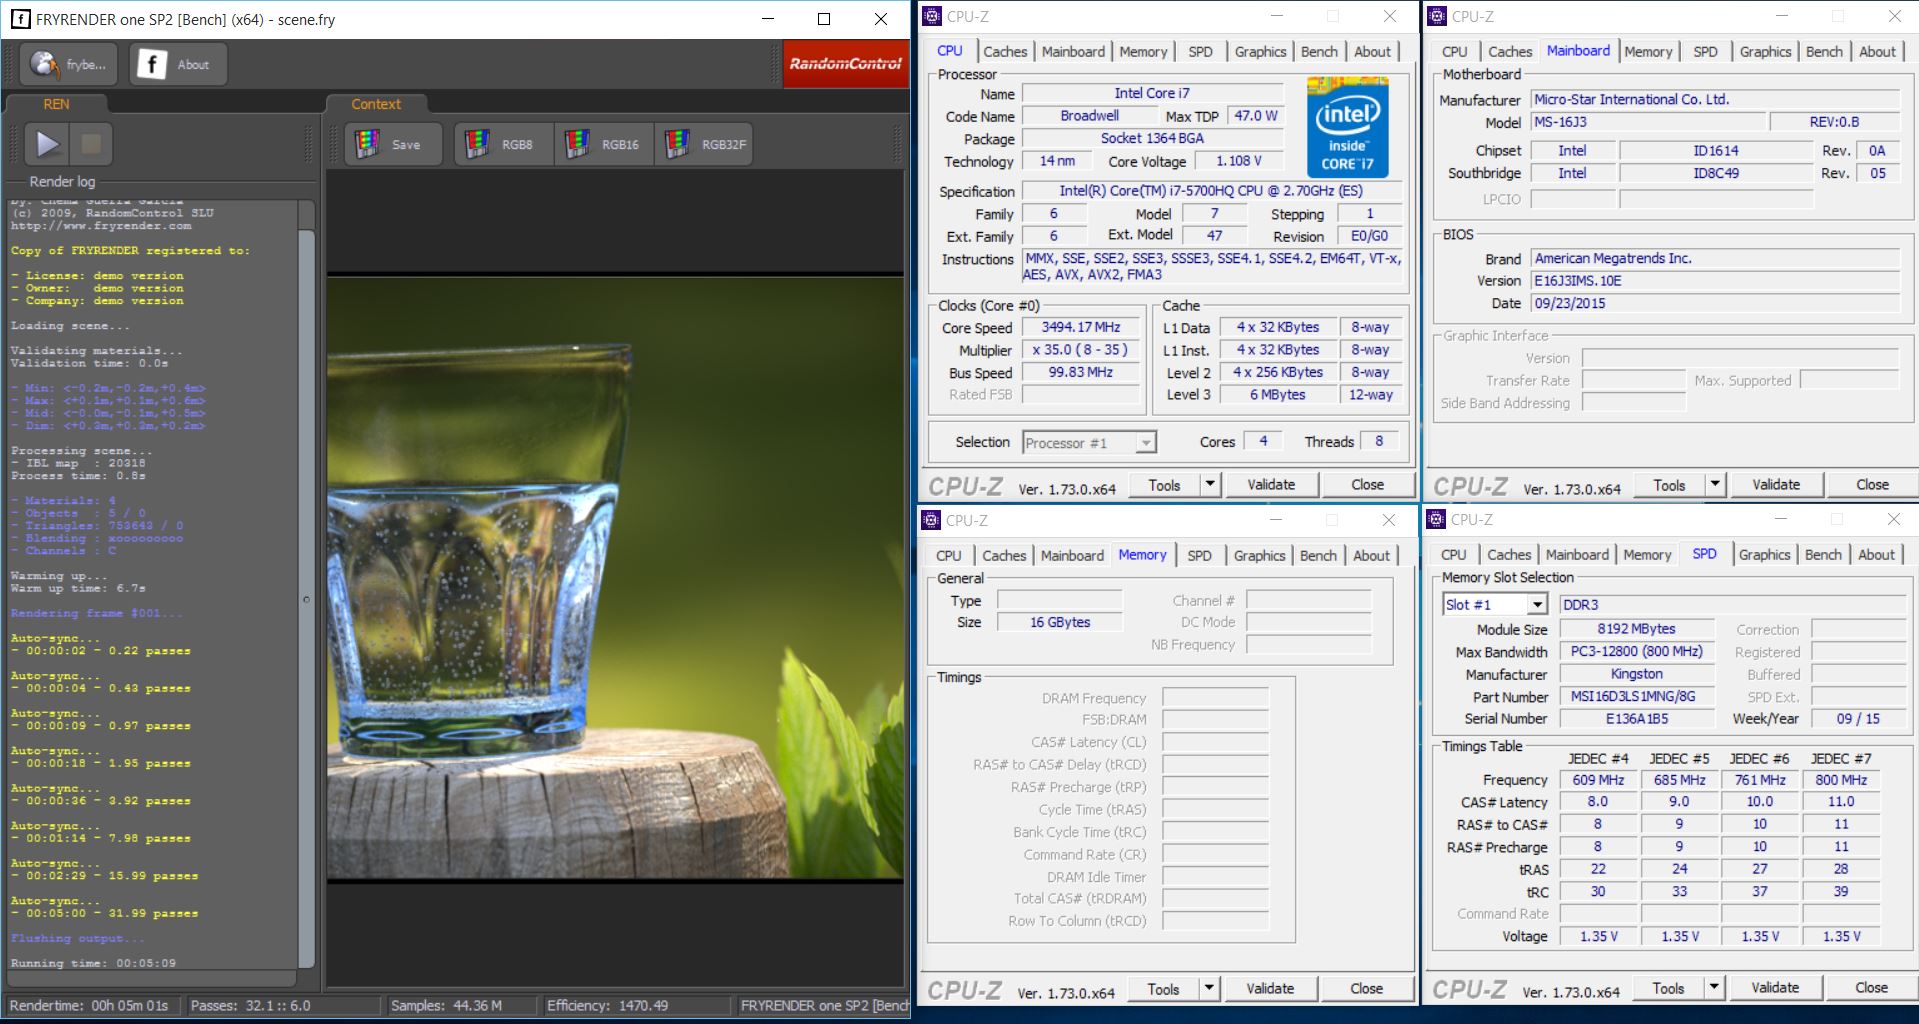1919x1024 pixels.
Task: Open the Tools dropdown arrow in Memory window
Action: pos(1209,989)
